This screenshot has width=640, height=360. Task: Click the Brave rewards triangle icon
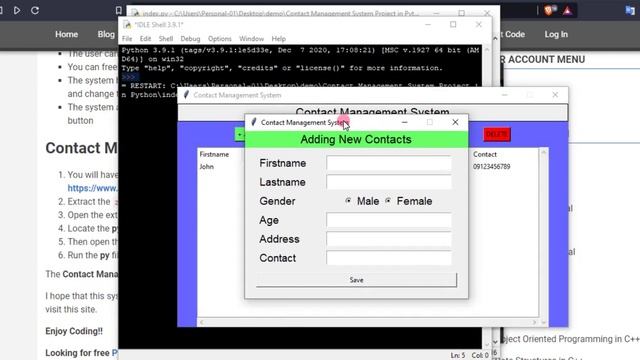(567, 11)
